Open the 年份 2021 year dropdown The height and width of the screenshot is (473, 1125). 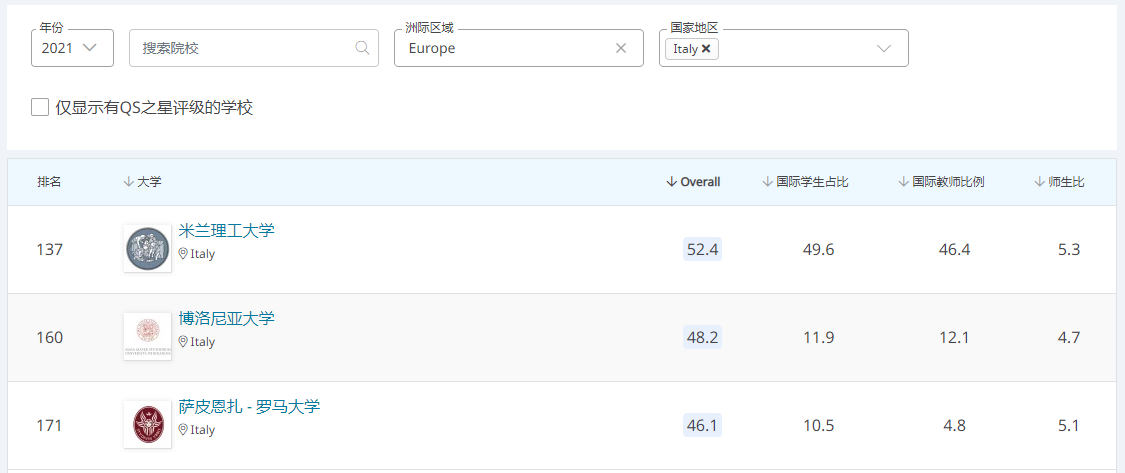click(72, 48)
